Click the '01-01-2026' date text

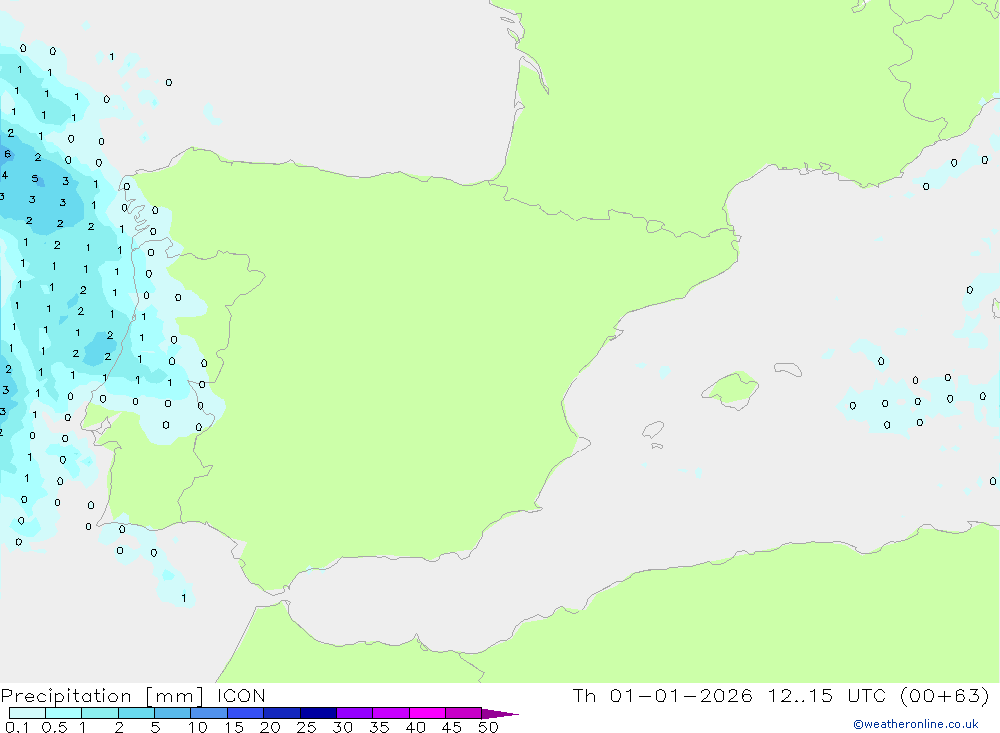pyautogui.click(x=681, y=695)
